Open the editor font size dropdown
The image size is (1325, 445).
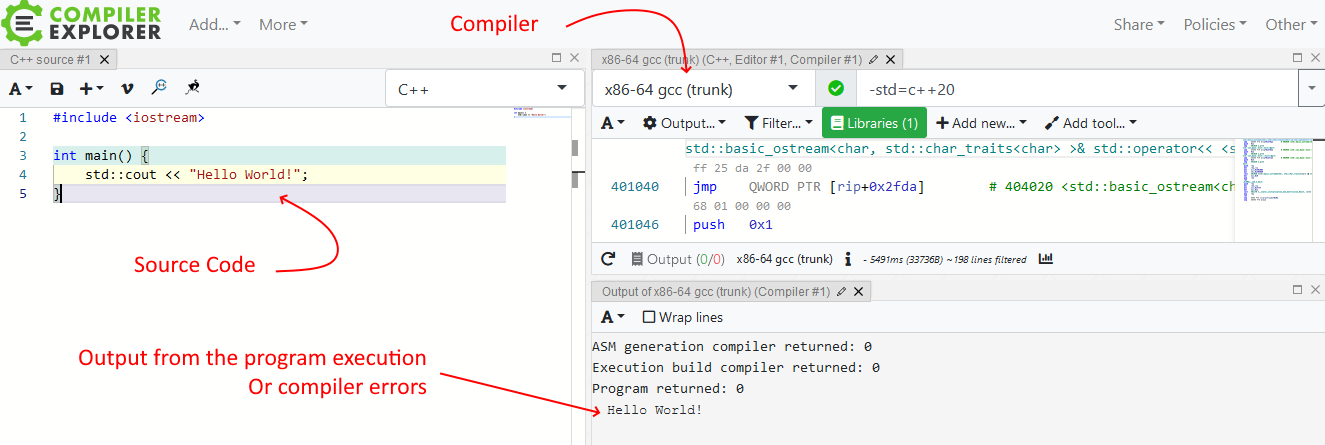(21, 89)
